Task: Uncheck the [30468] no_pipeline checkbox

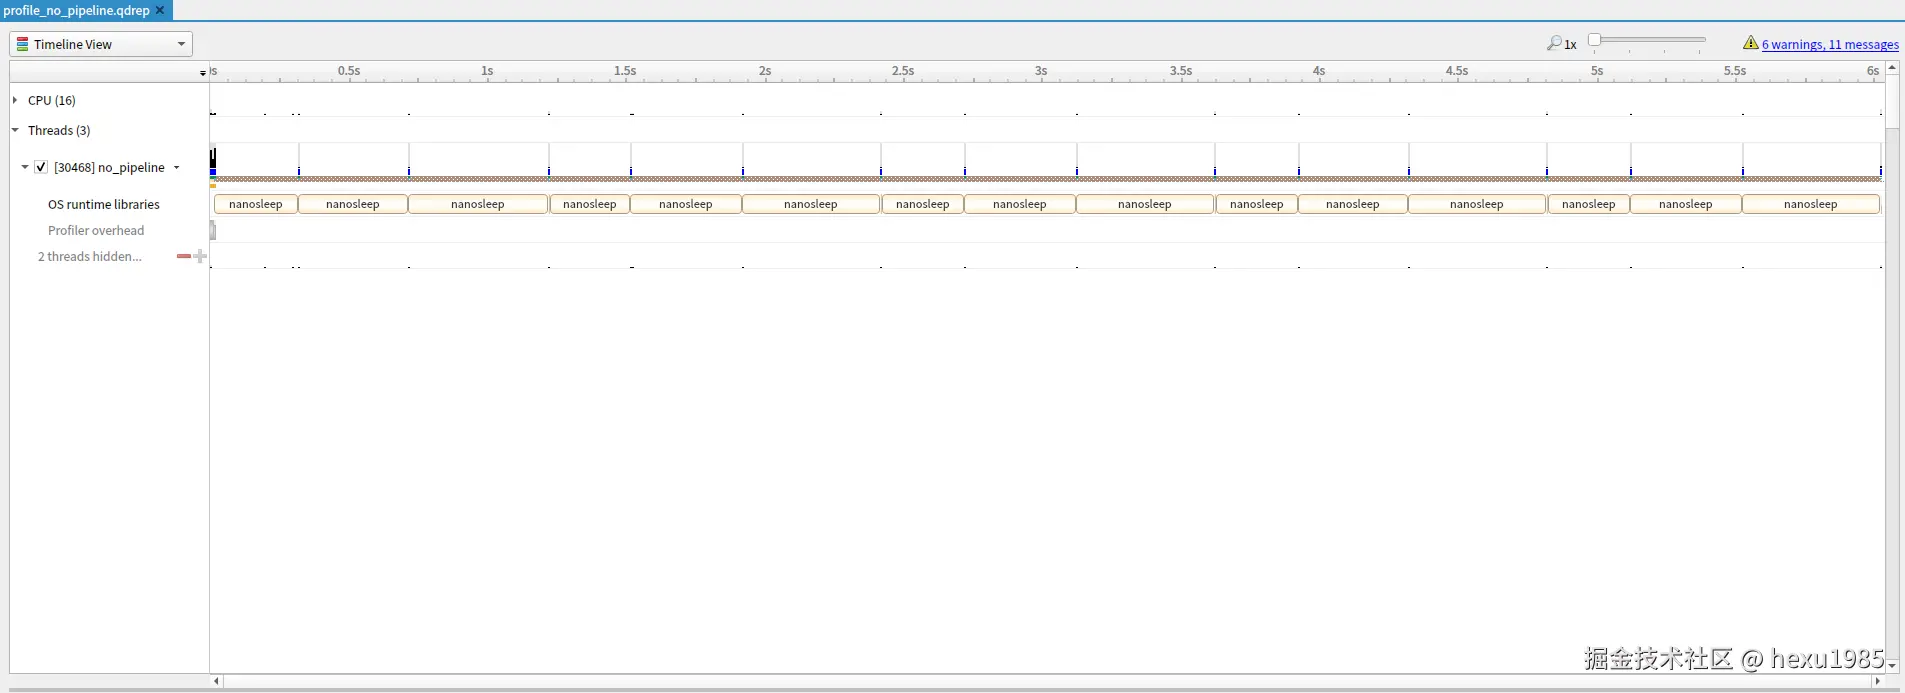Action: [x=41, y=167]
